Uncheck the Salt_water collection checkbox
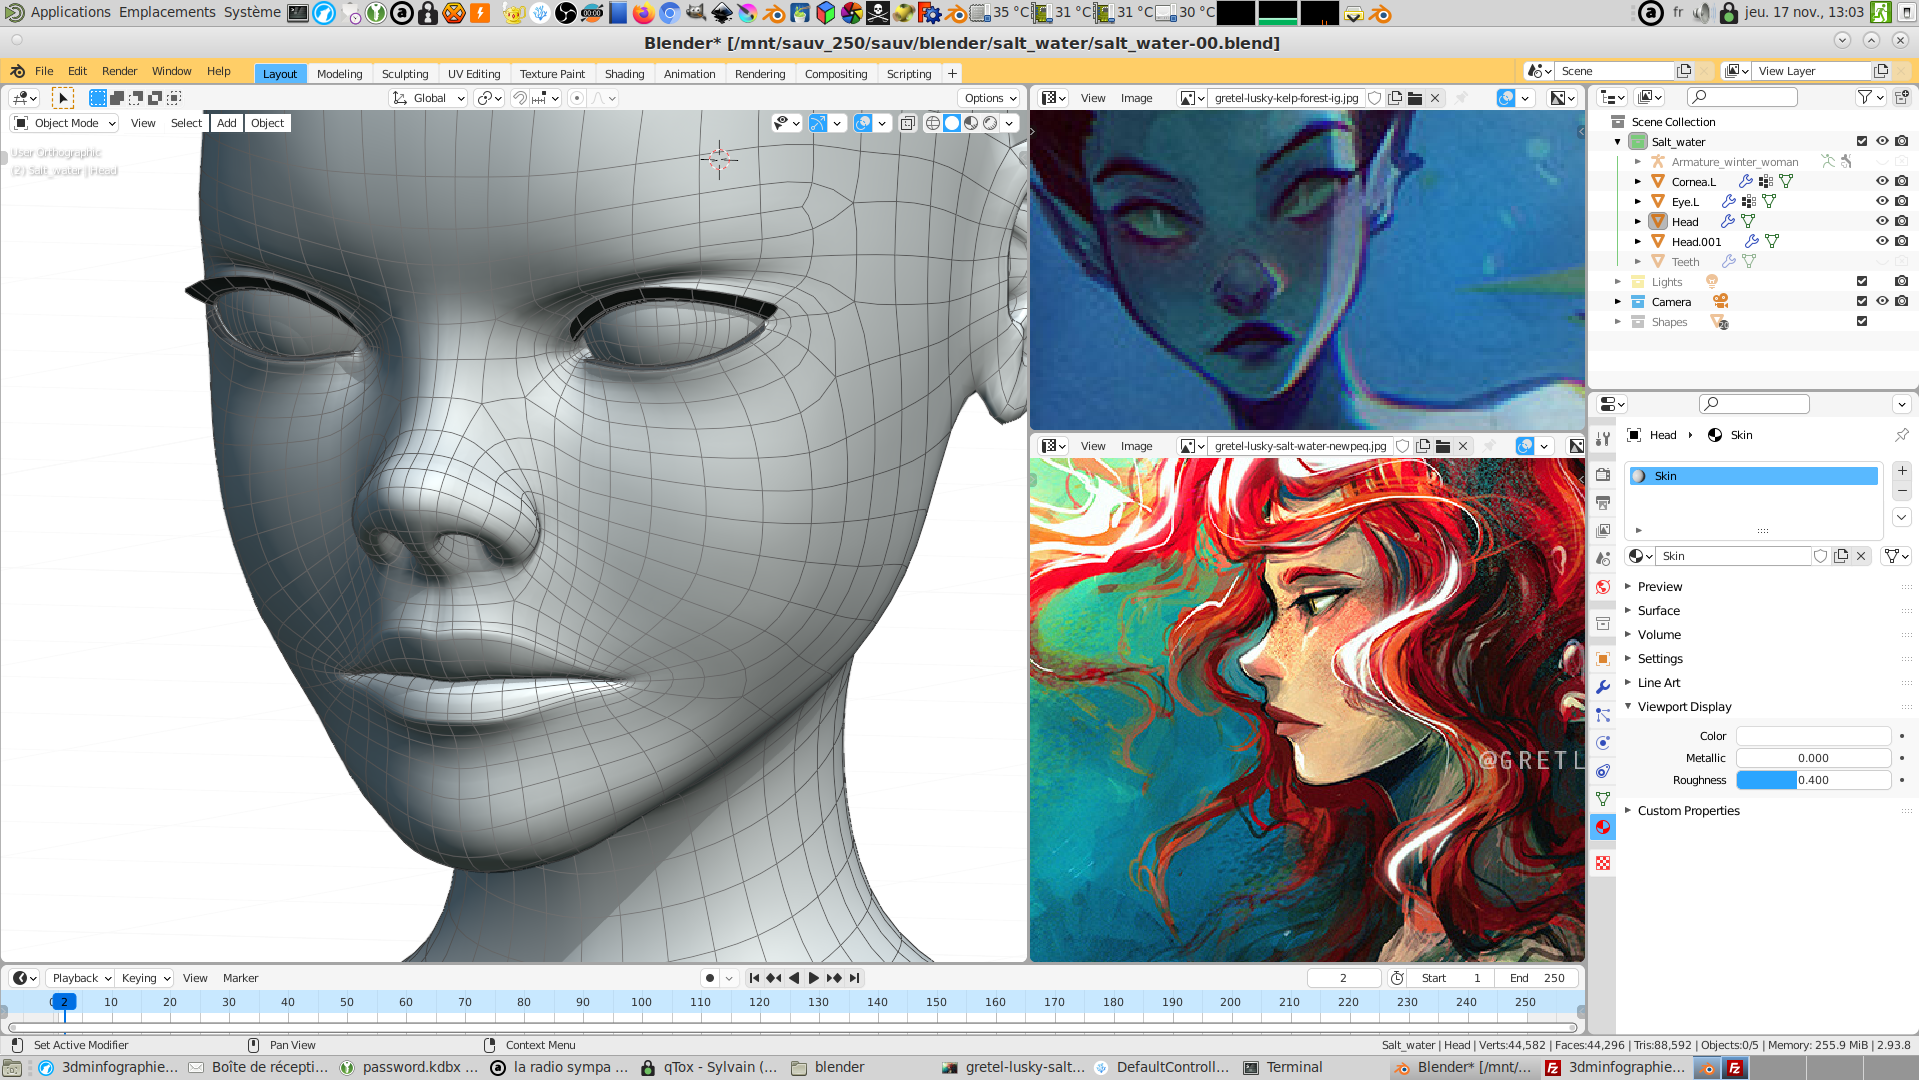The image size is (1919, 1080). 1862,141
